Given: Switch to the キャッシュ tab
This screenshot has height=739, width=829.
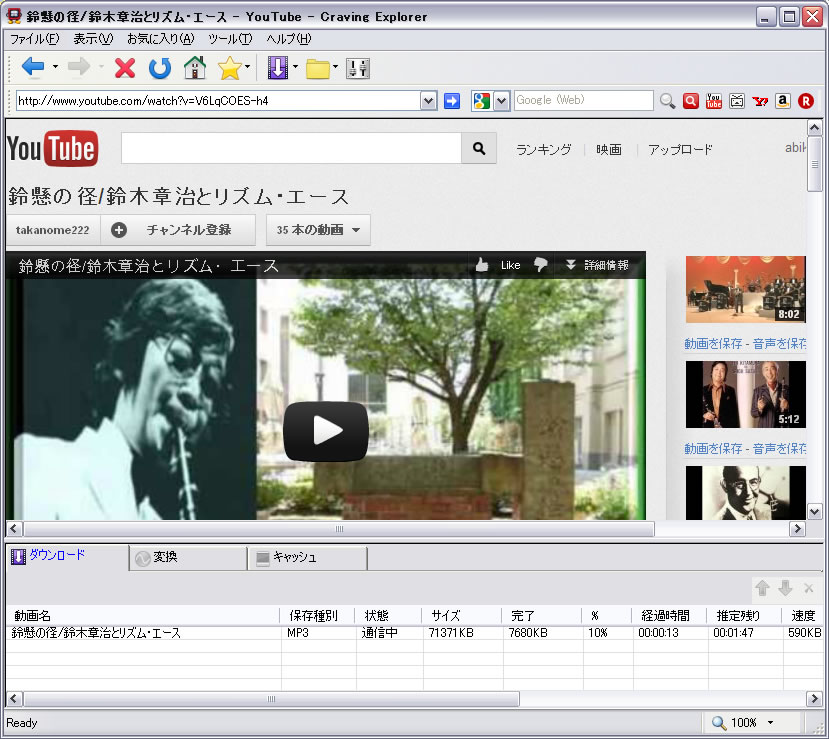Looking at the screenshot, I should tap(308, 558).
